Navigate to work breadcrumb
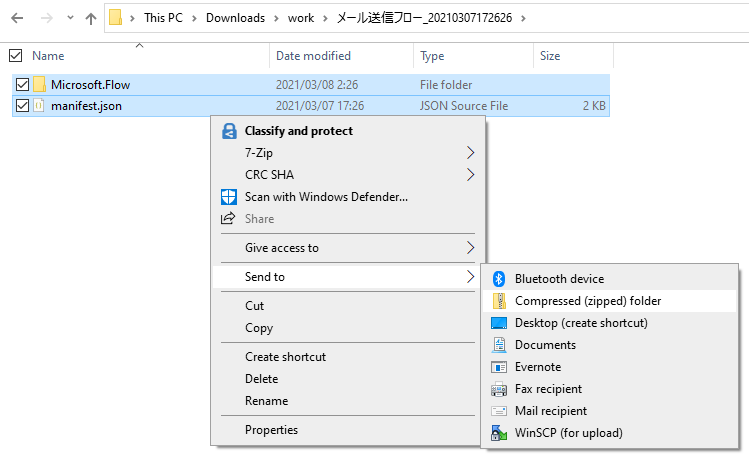 tap(301, 18)
